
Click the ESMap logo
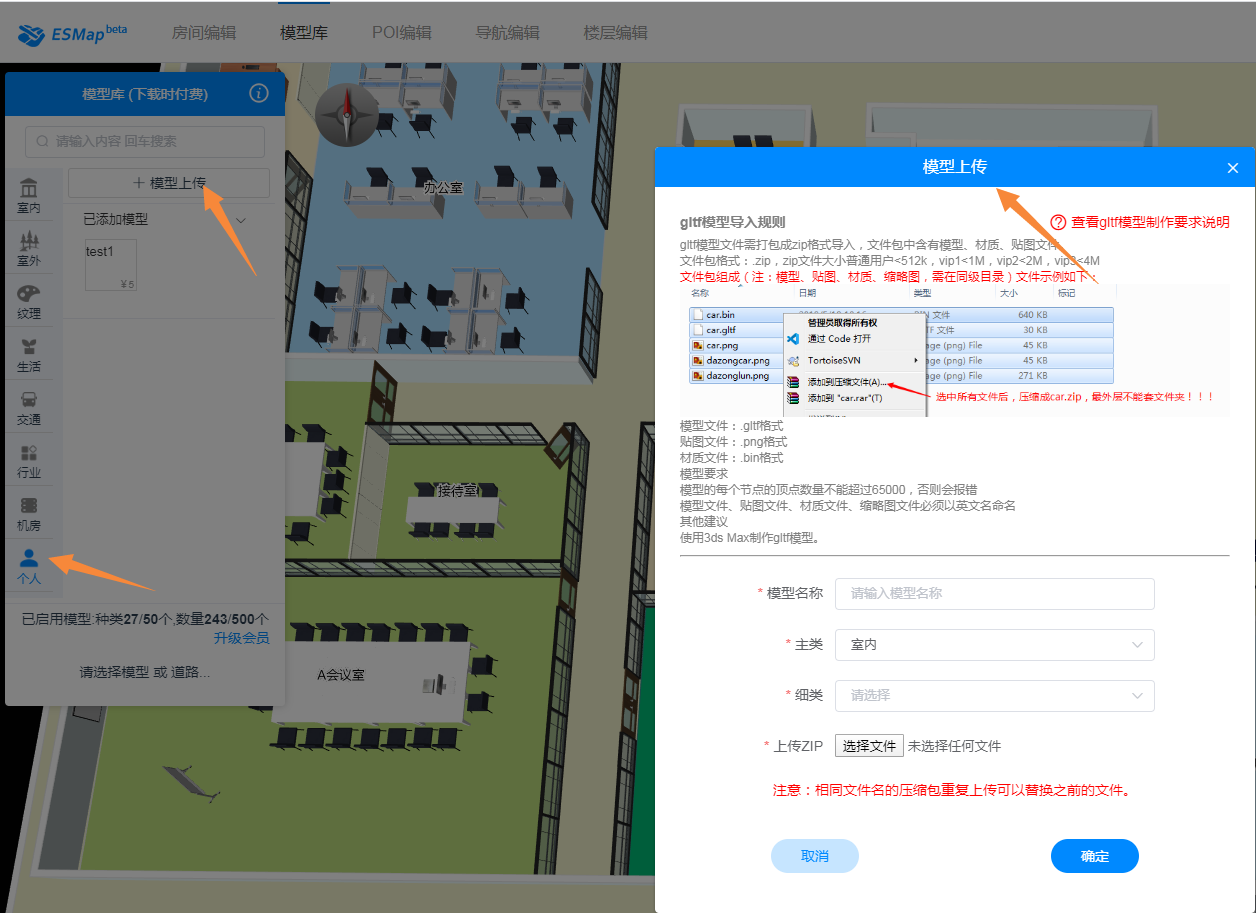72,34
